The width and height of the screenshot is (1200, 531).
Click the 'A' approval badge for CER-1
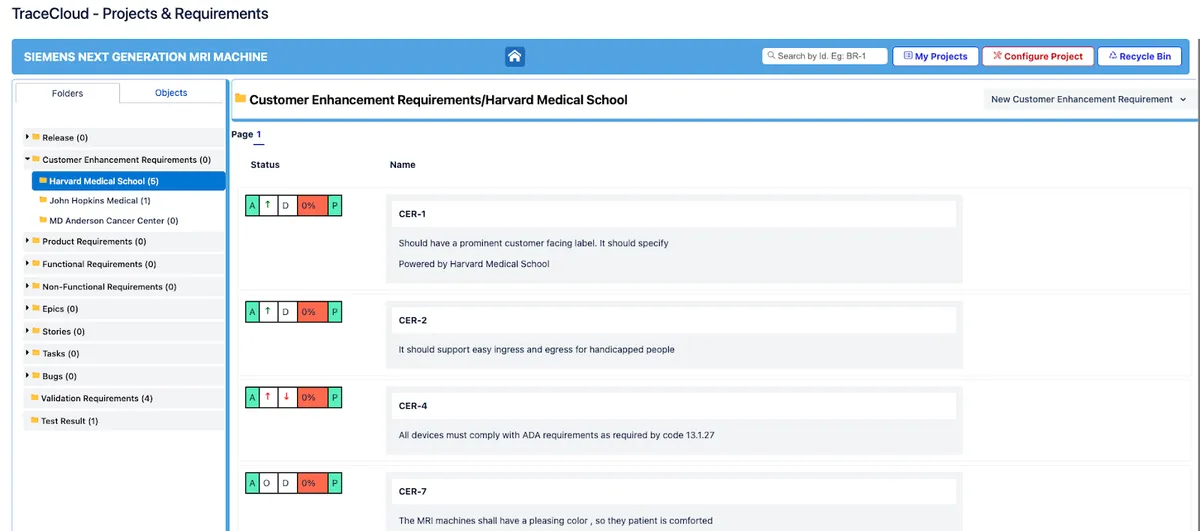pyautogui.click(x=253, y=205)
